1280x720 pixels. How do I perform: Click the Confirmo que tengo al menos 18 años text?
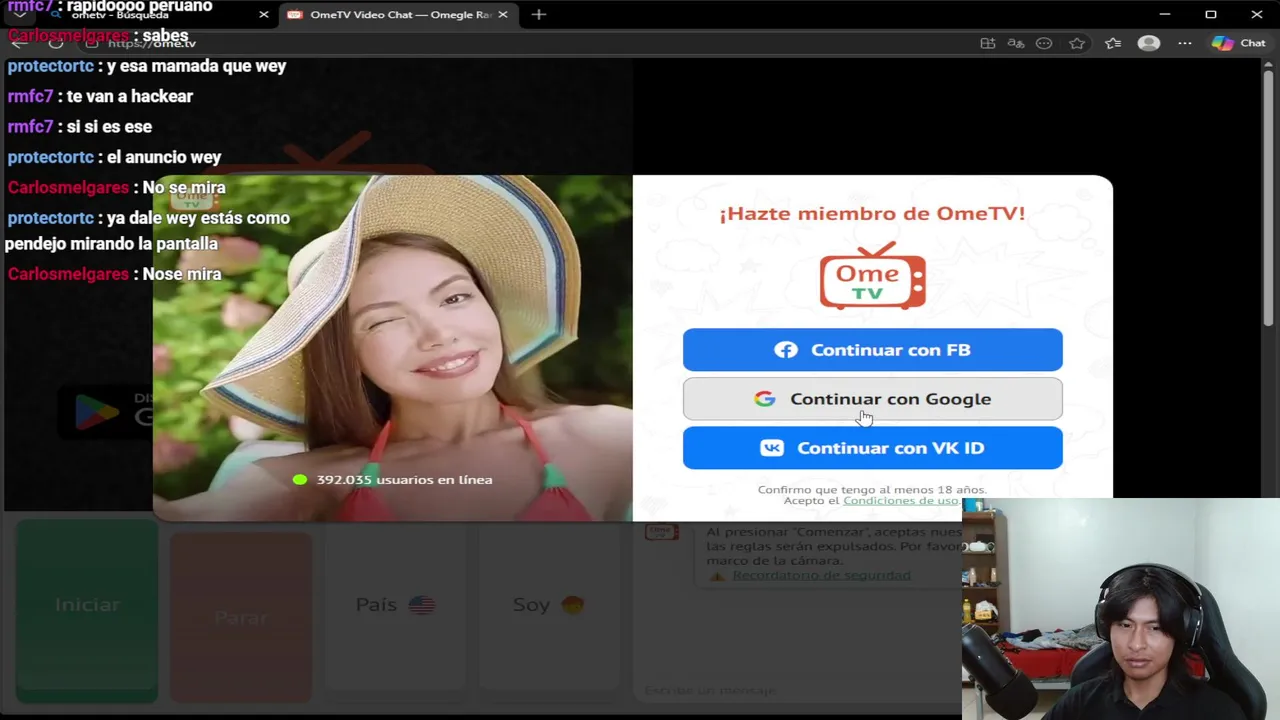tap(872, 490)
